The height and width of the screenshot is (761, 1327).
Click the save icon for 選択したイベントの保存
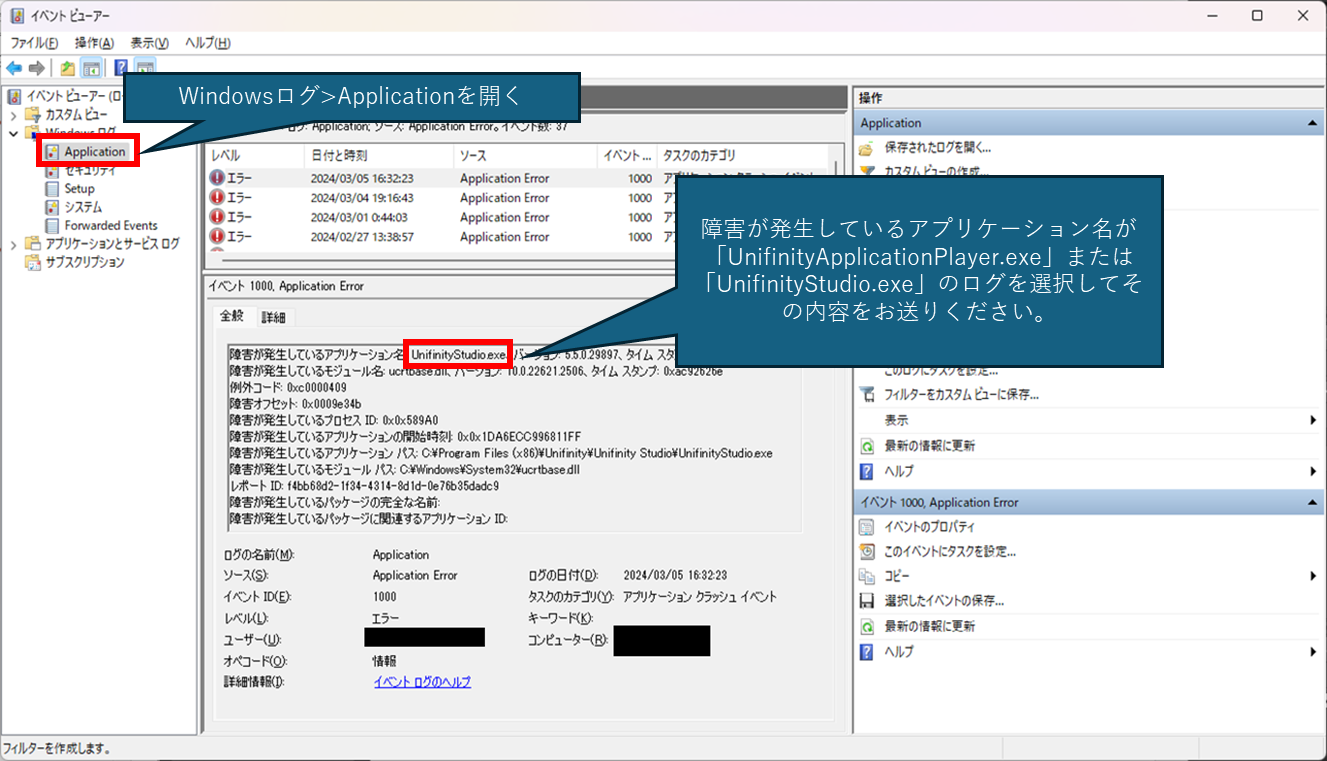[x=867, y=601]
